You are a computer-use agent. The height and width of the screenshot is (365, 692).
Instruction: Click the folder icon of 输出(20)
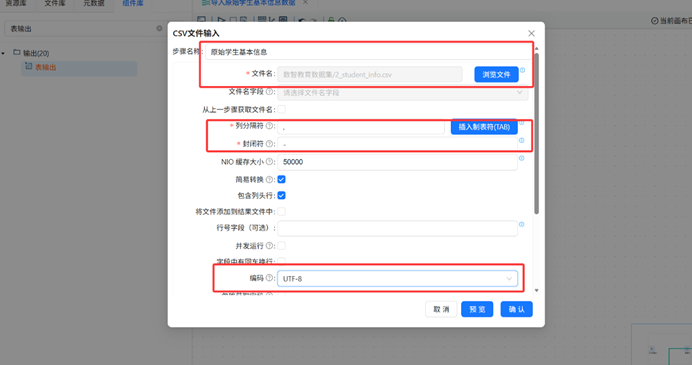[x=17, y=53]
